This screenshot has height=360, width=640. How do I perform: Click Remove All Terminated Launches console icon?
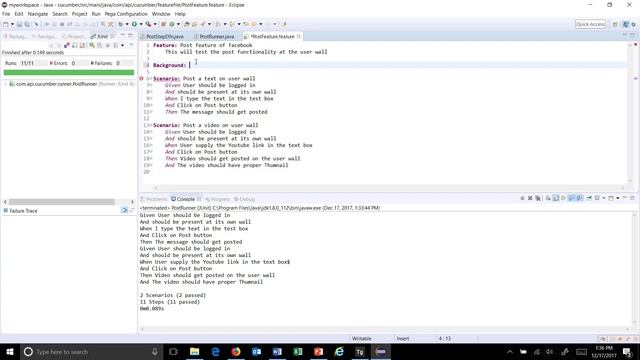click(x=538, y=198)
